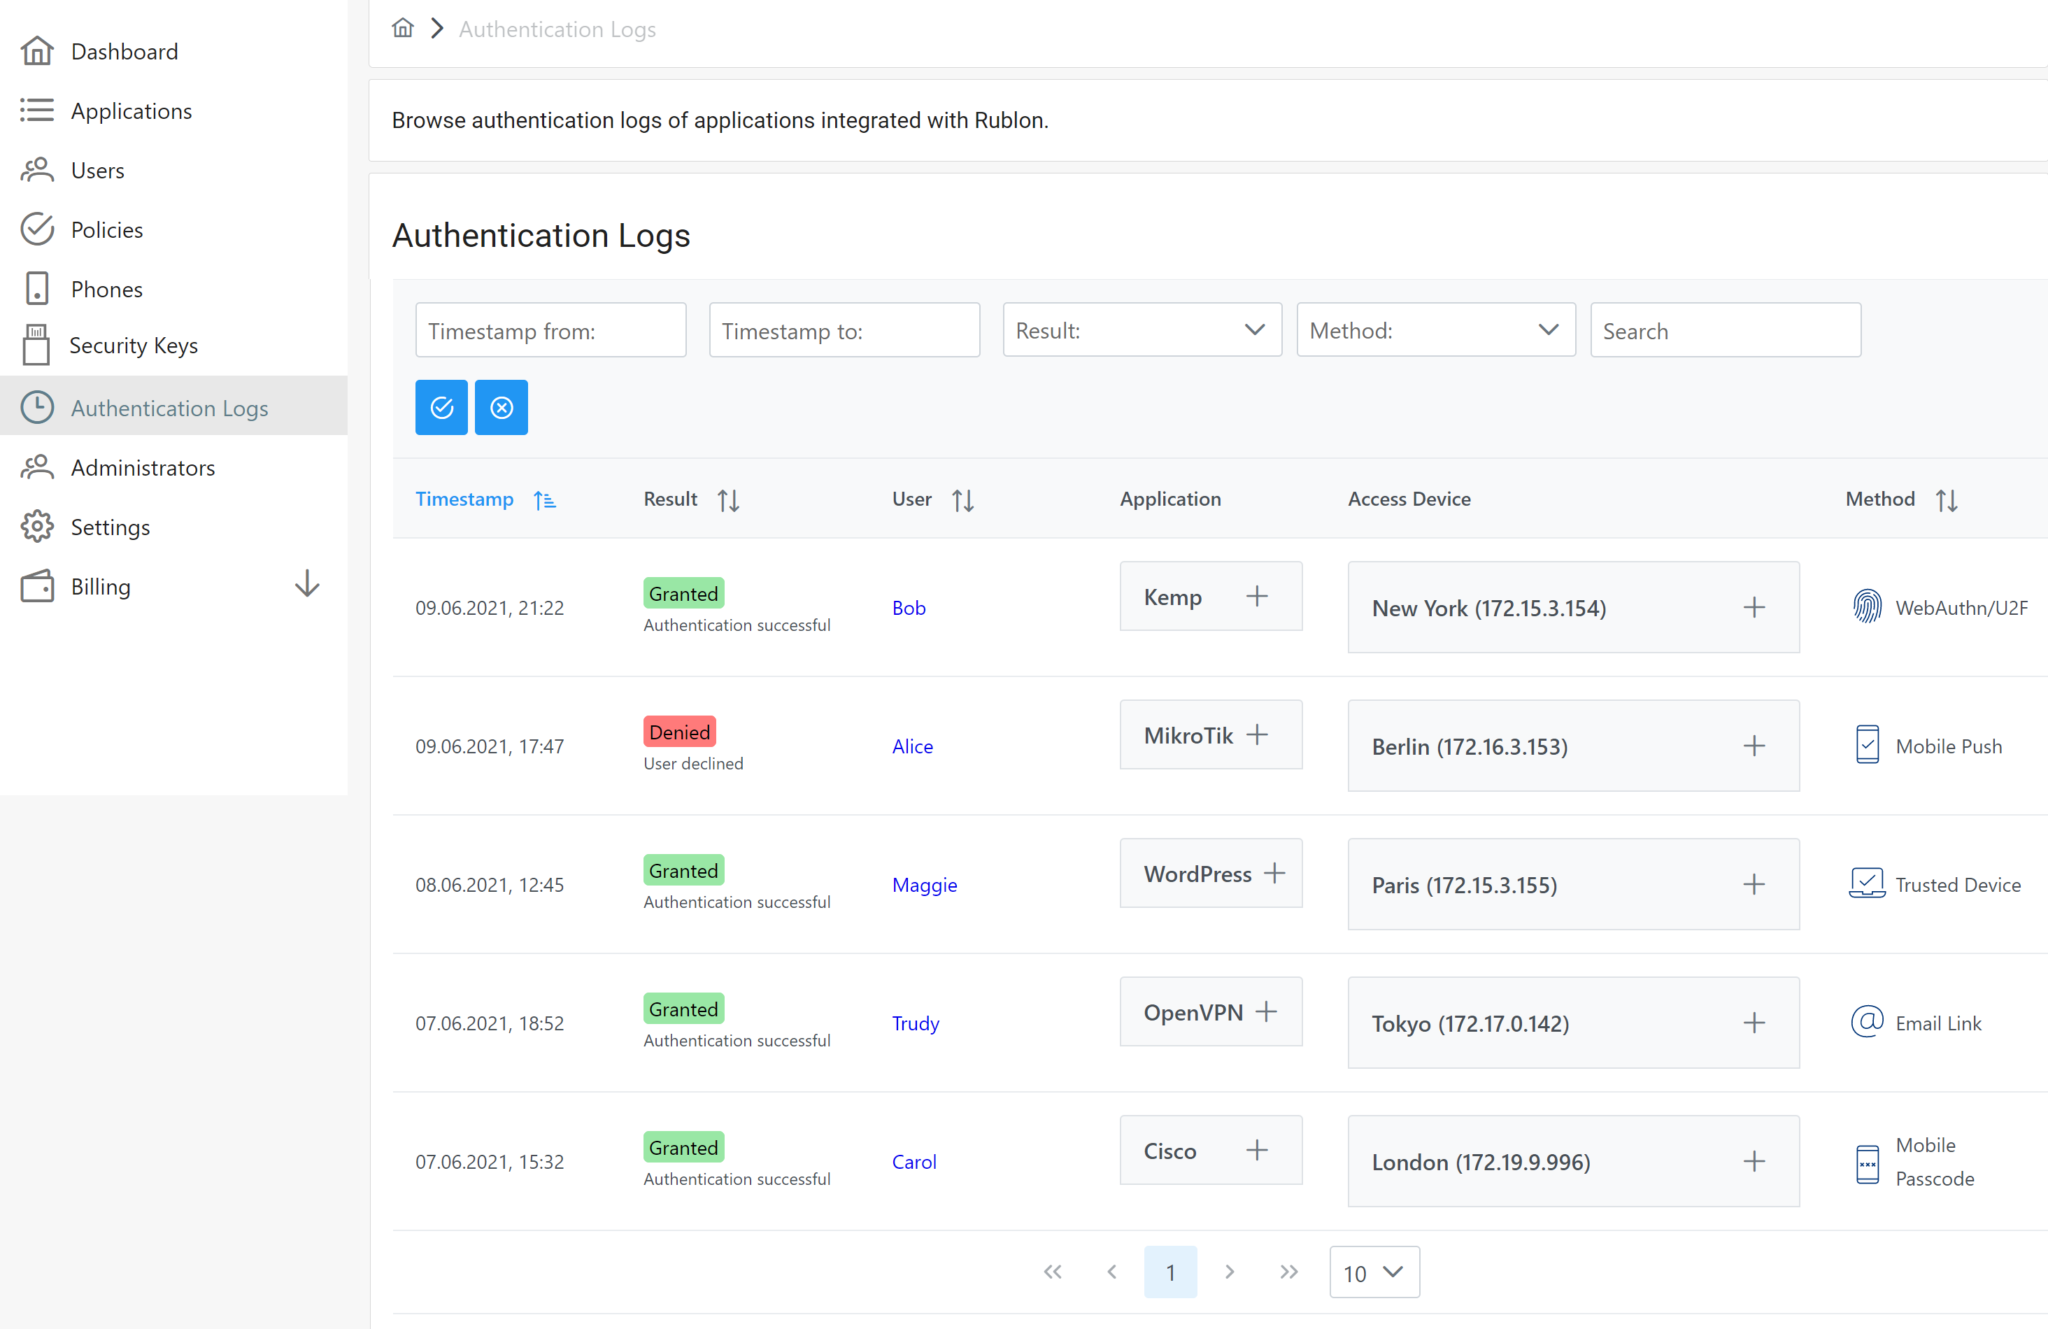
Task: Expand the Tokyo access device details
Action: [x=1754, y=1023]
